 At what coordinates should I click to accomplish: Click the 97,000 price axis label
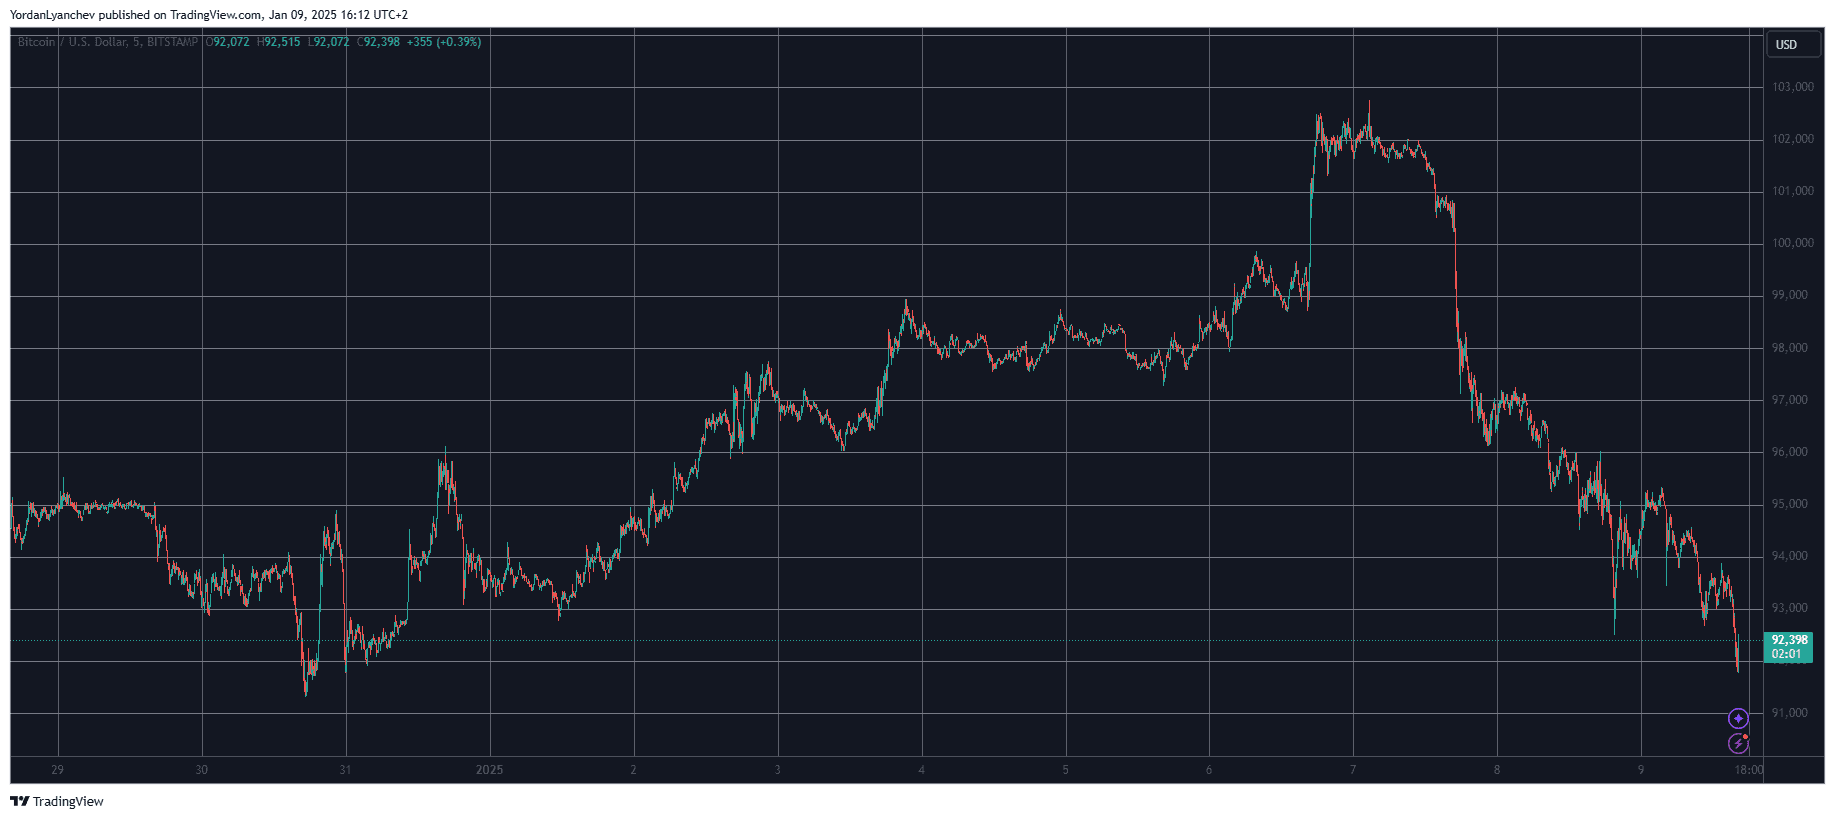tap(1790, 400)
